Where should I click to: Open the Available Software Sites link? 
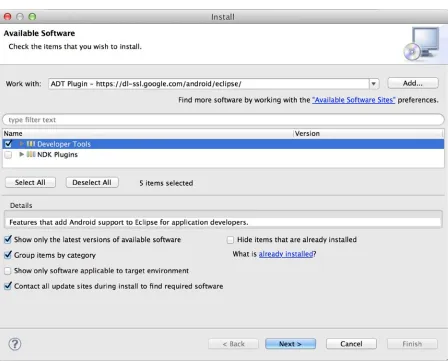click(x=354, y=100)
